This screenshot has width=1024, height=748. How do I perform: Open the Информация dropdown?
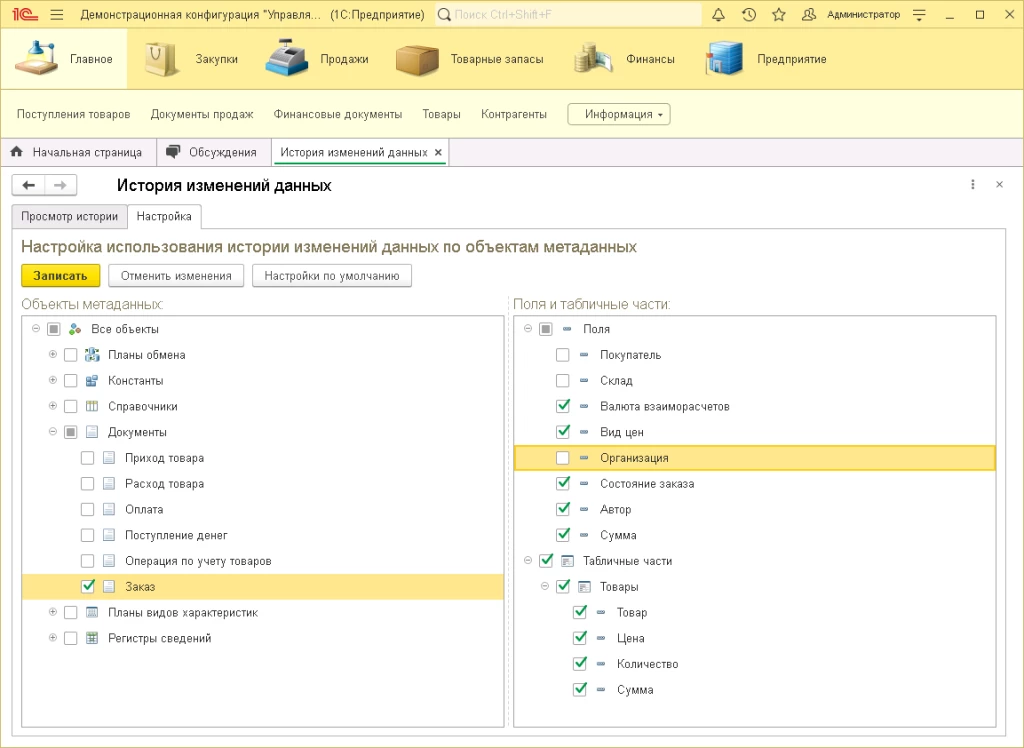tap(619, 114)
